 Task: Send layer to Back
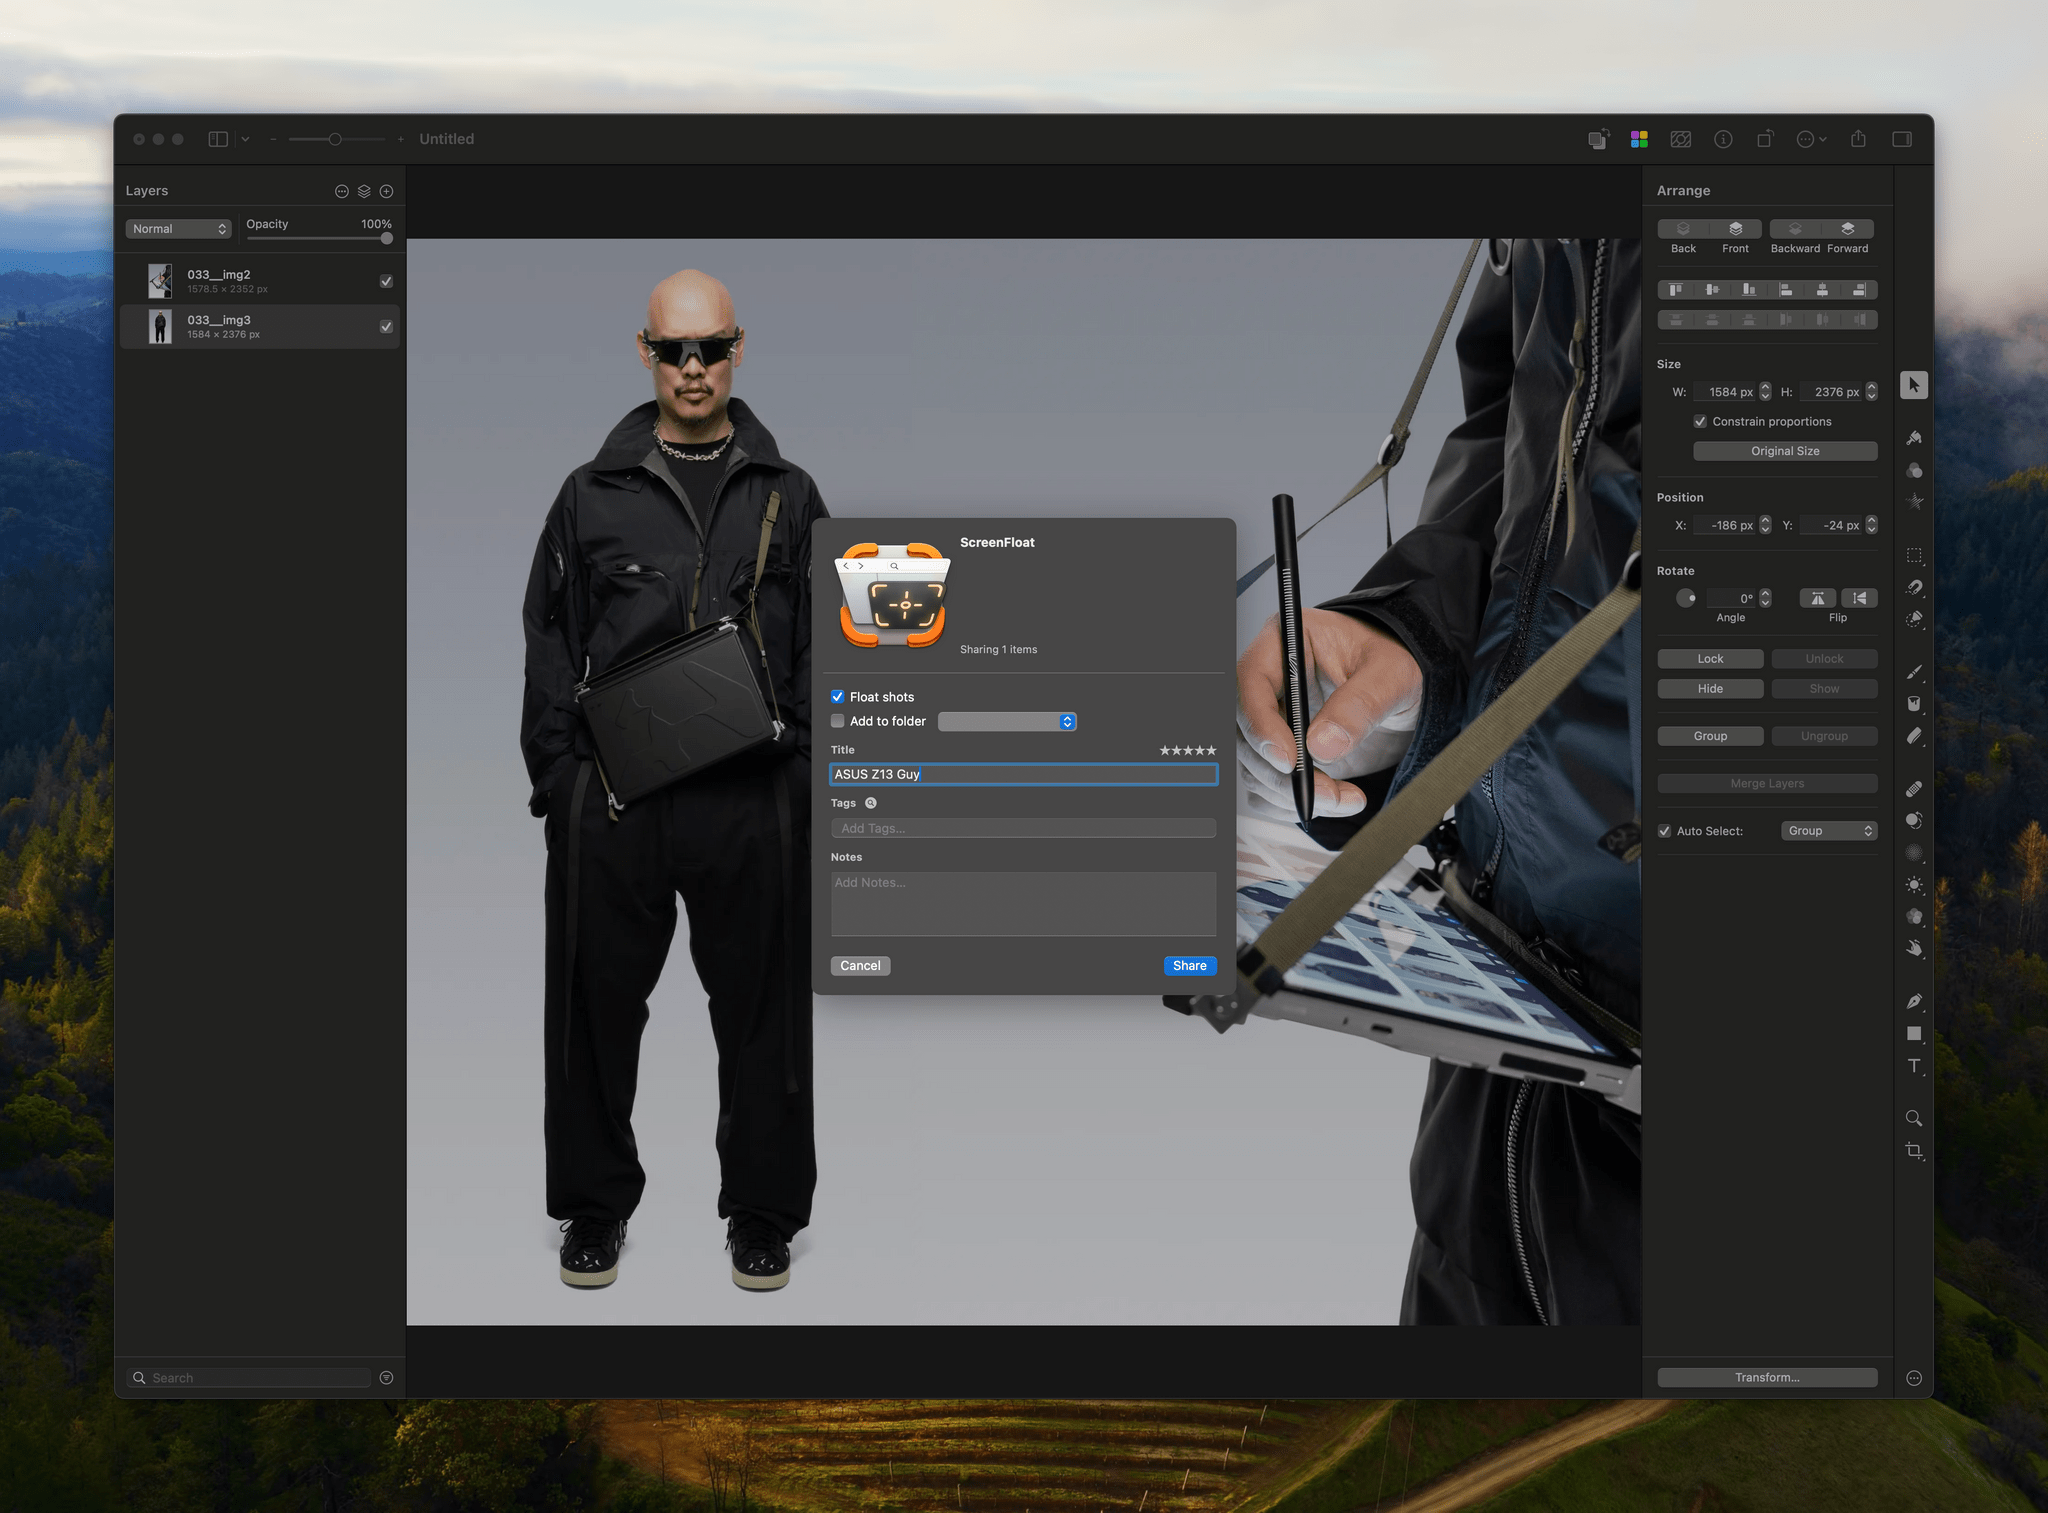pos(1684,229)
